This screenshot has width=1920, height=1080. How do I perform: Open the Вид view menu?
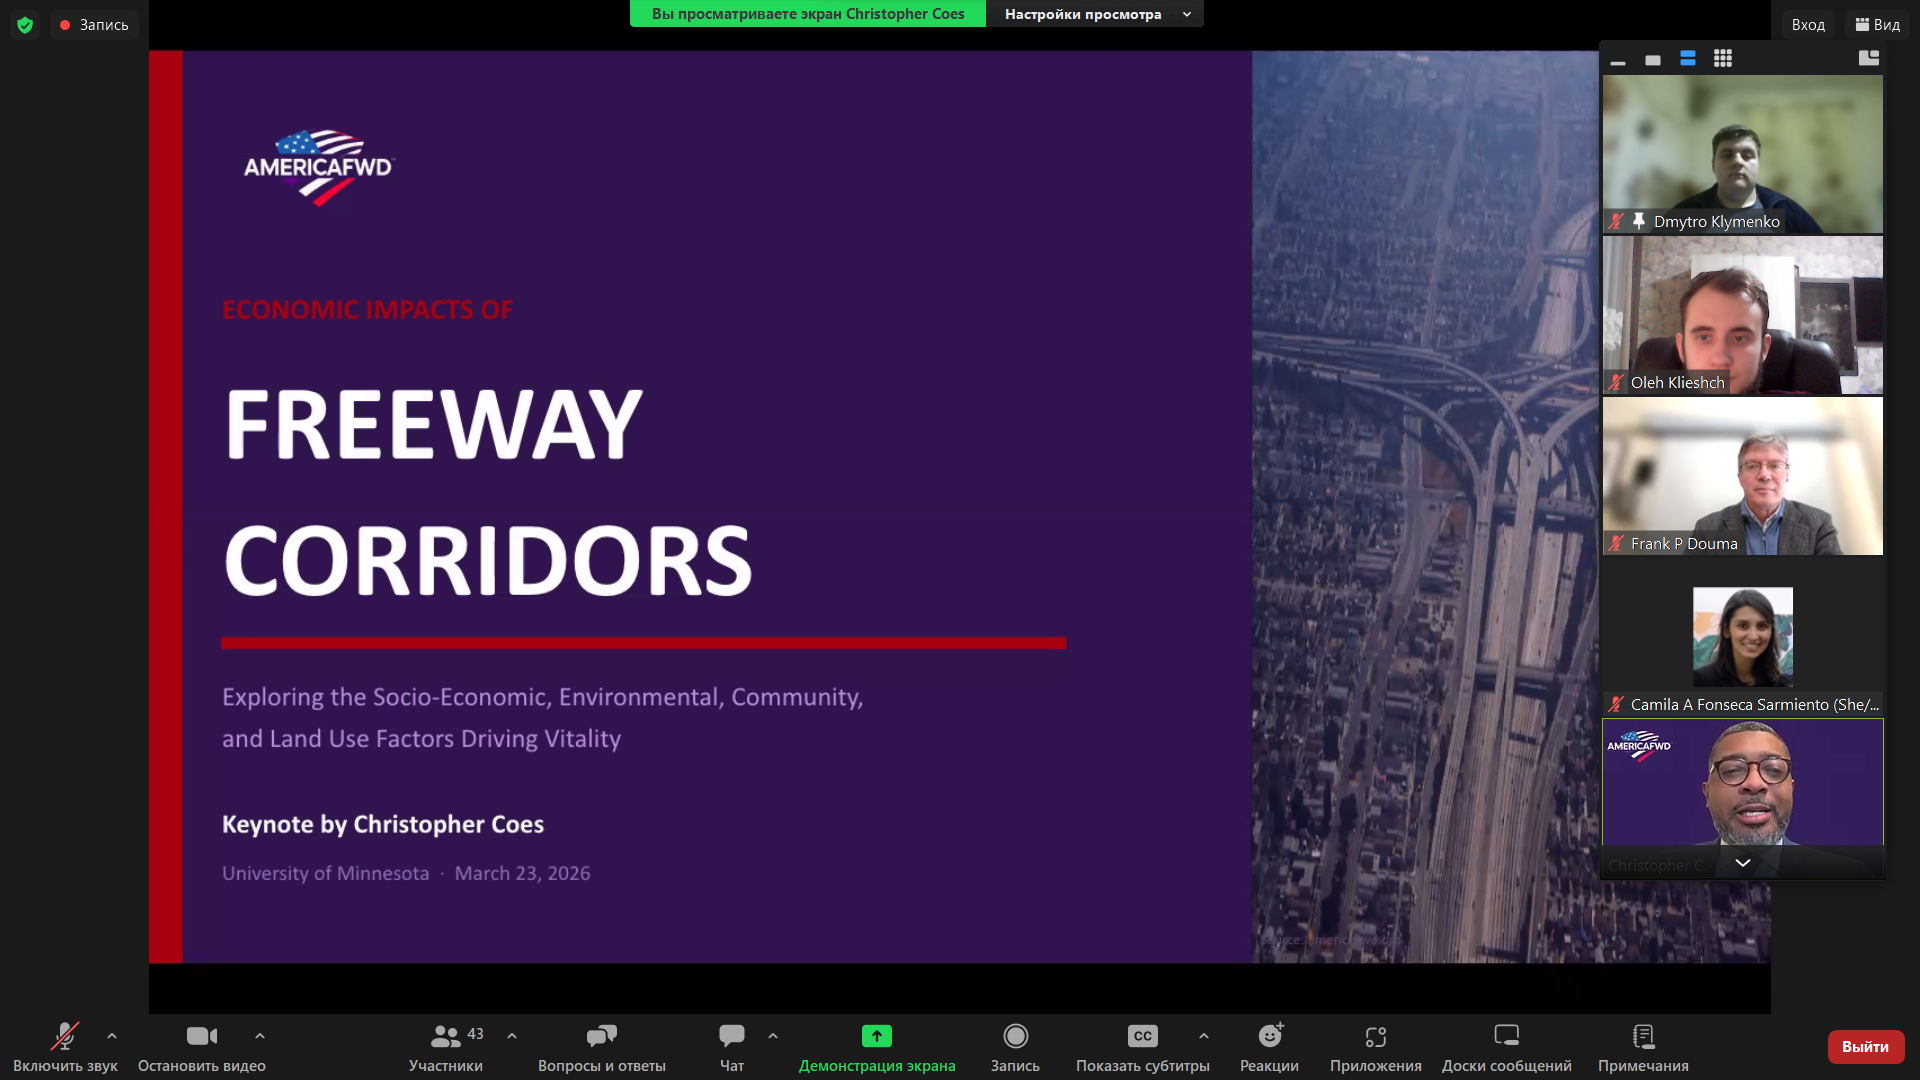tap(1877, 25)
